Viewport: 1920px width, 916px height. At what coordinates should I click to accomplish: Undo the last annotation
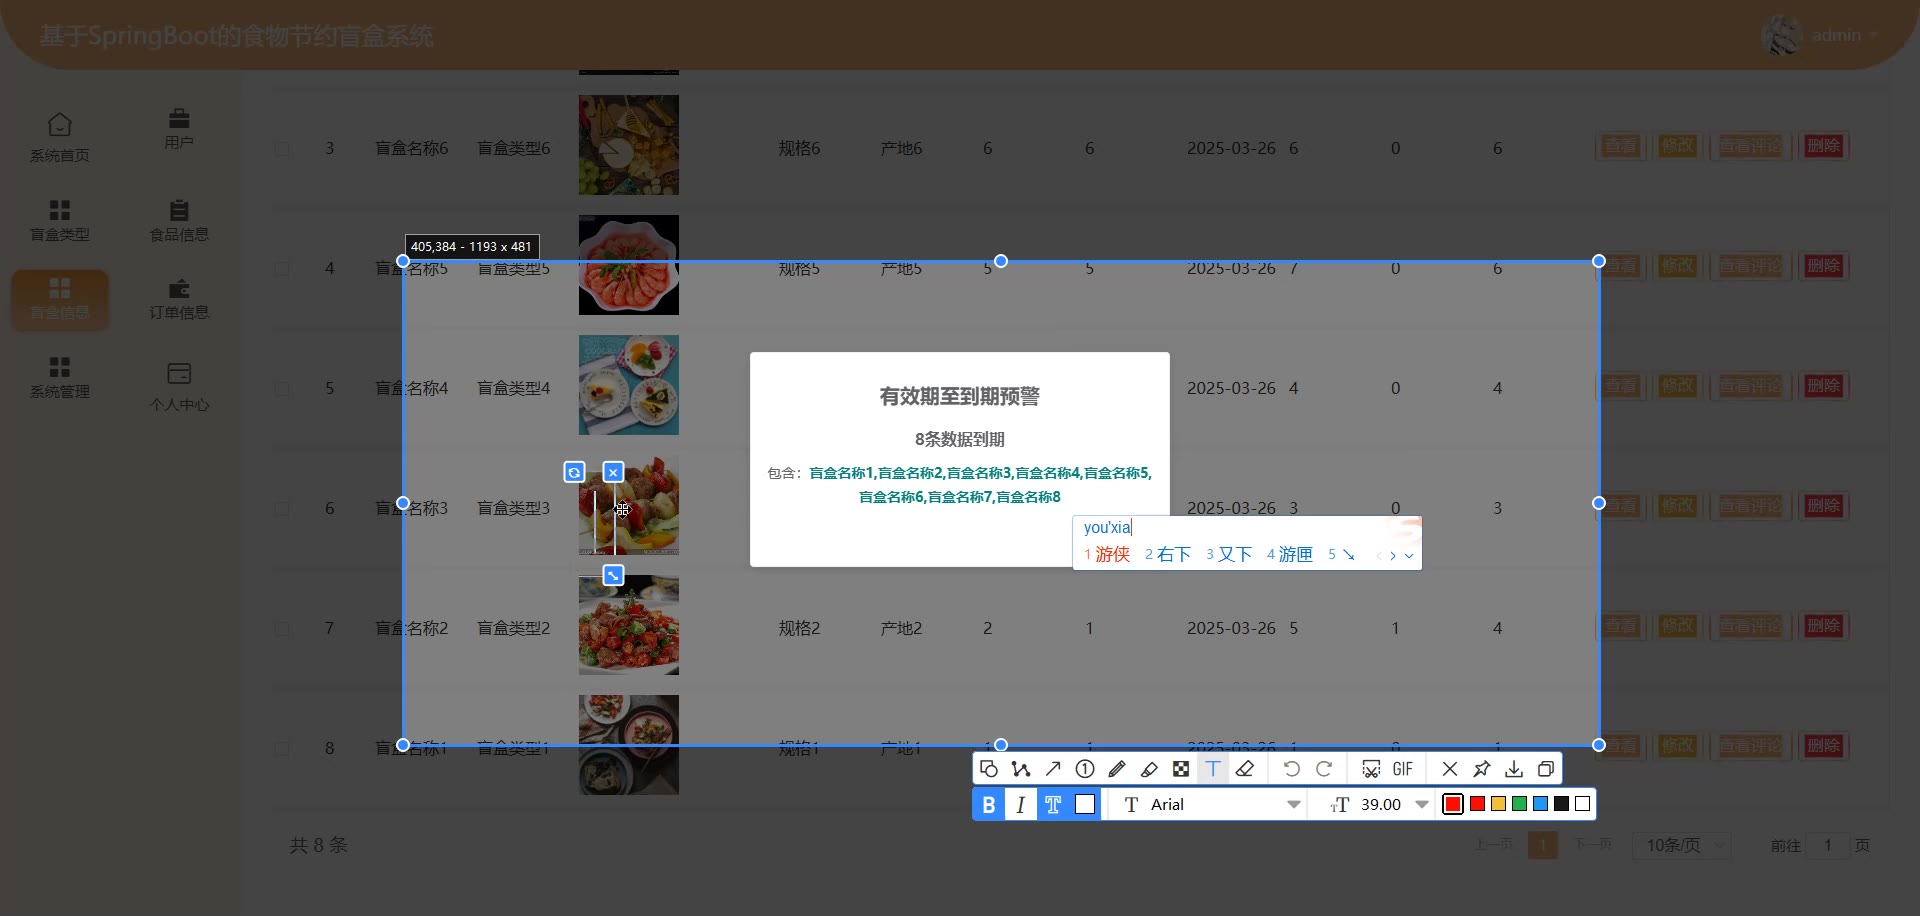point(1292,769)
